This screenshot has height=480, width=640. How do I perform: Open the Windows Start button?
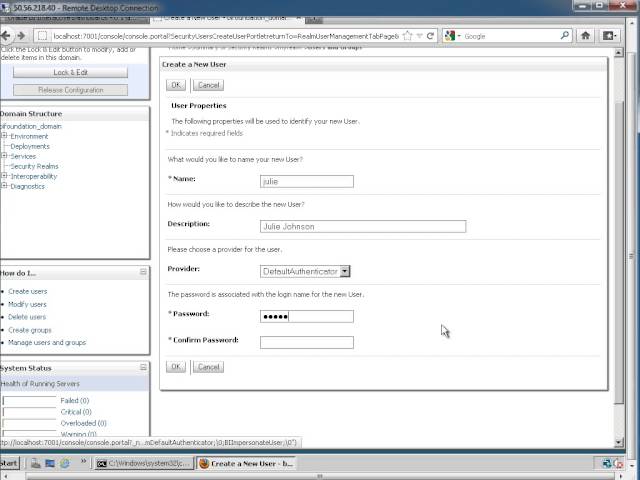pyautogui.click(x=9, y=463)
